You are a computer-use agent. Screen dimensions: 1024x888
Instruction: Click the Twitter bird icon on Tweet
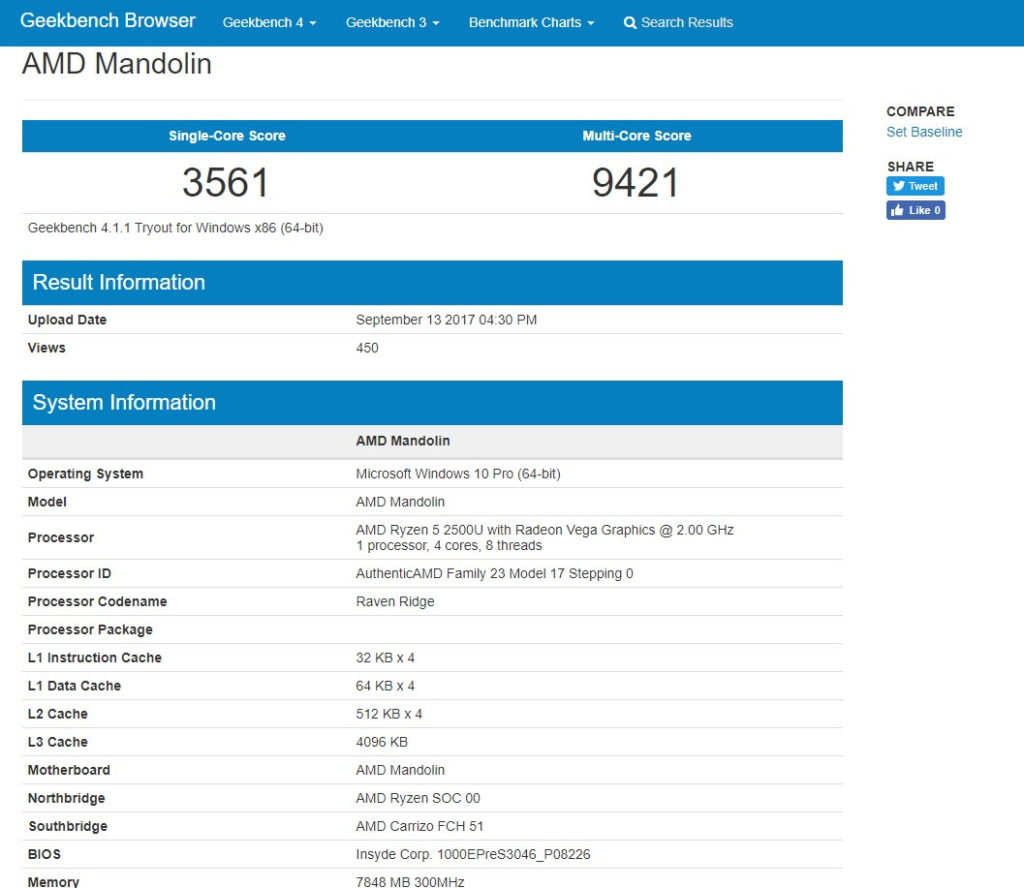tap(898, 186)
